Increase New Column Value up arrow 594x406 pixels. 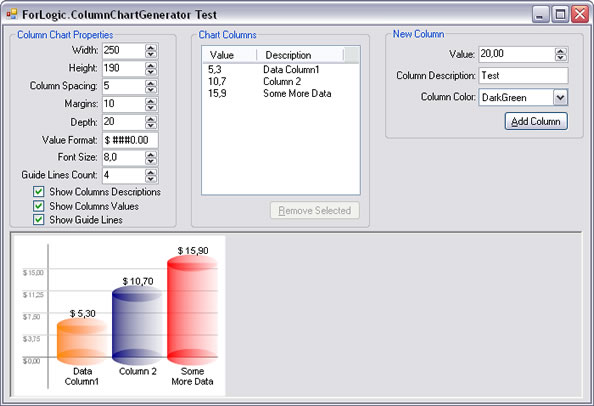[561, 51]
